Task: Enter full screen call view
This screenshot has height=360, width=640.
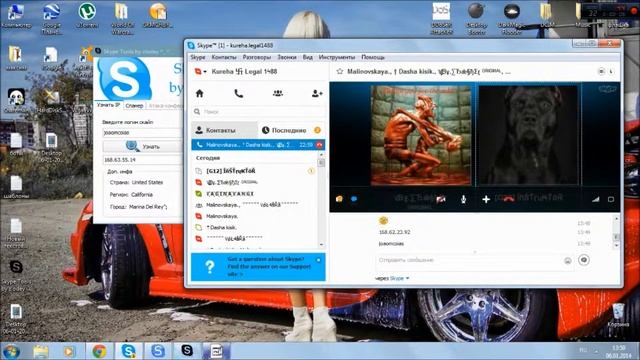Action: [611, 199]
